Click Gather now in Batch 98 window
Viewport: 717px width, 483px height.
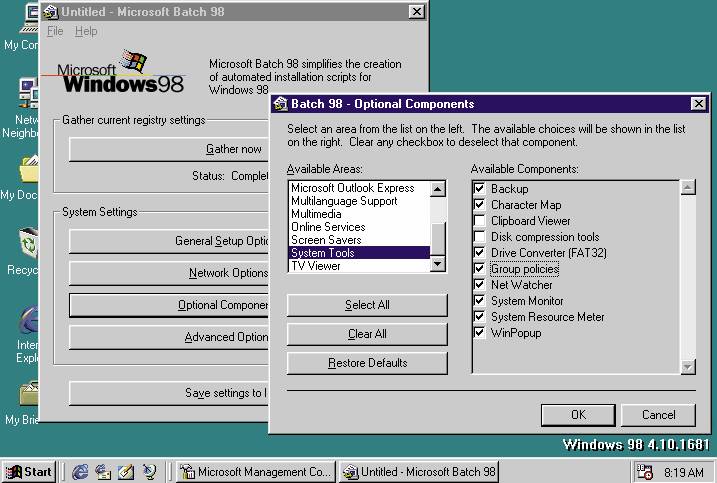point(169,149)
